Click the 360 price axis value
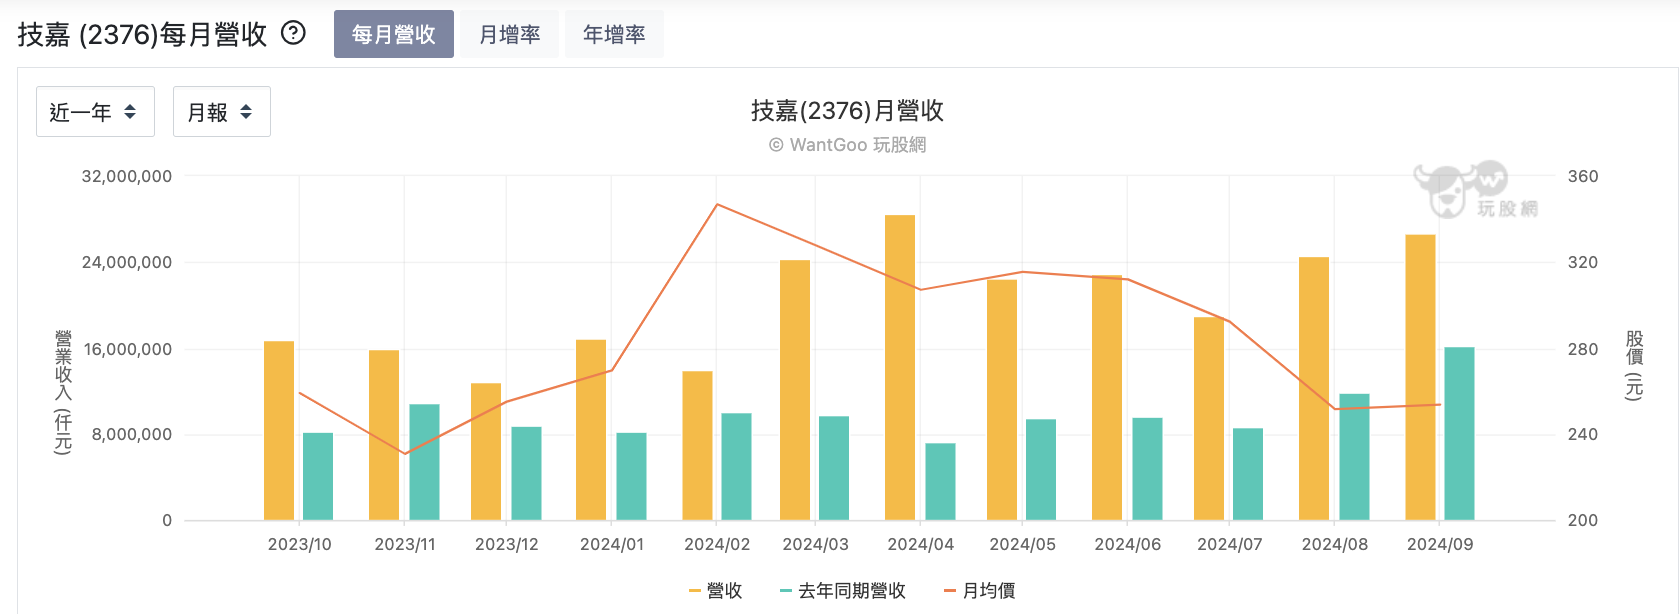The height and width of the screenshot is (614, 1680). [x=1583, y=176]
